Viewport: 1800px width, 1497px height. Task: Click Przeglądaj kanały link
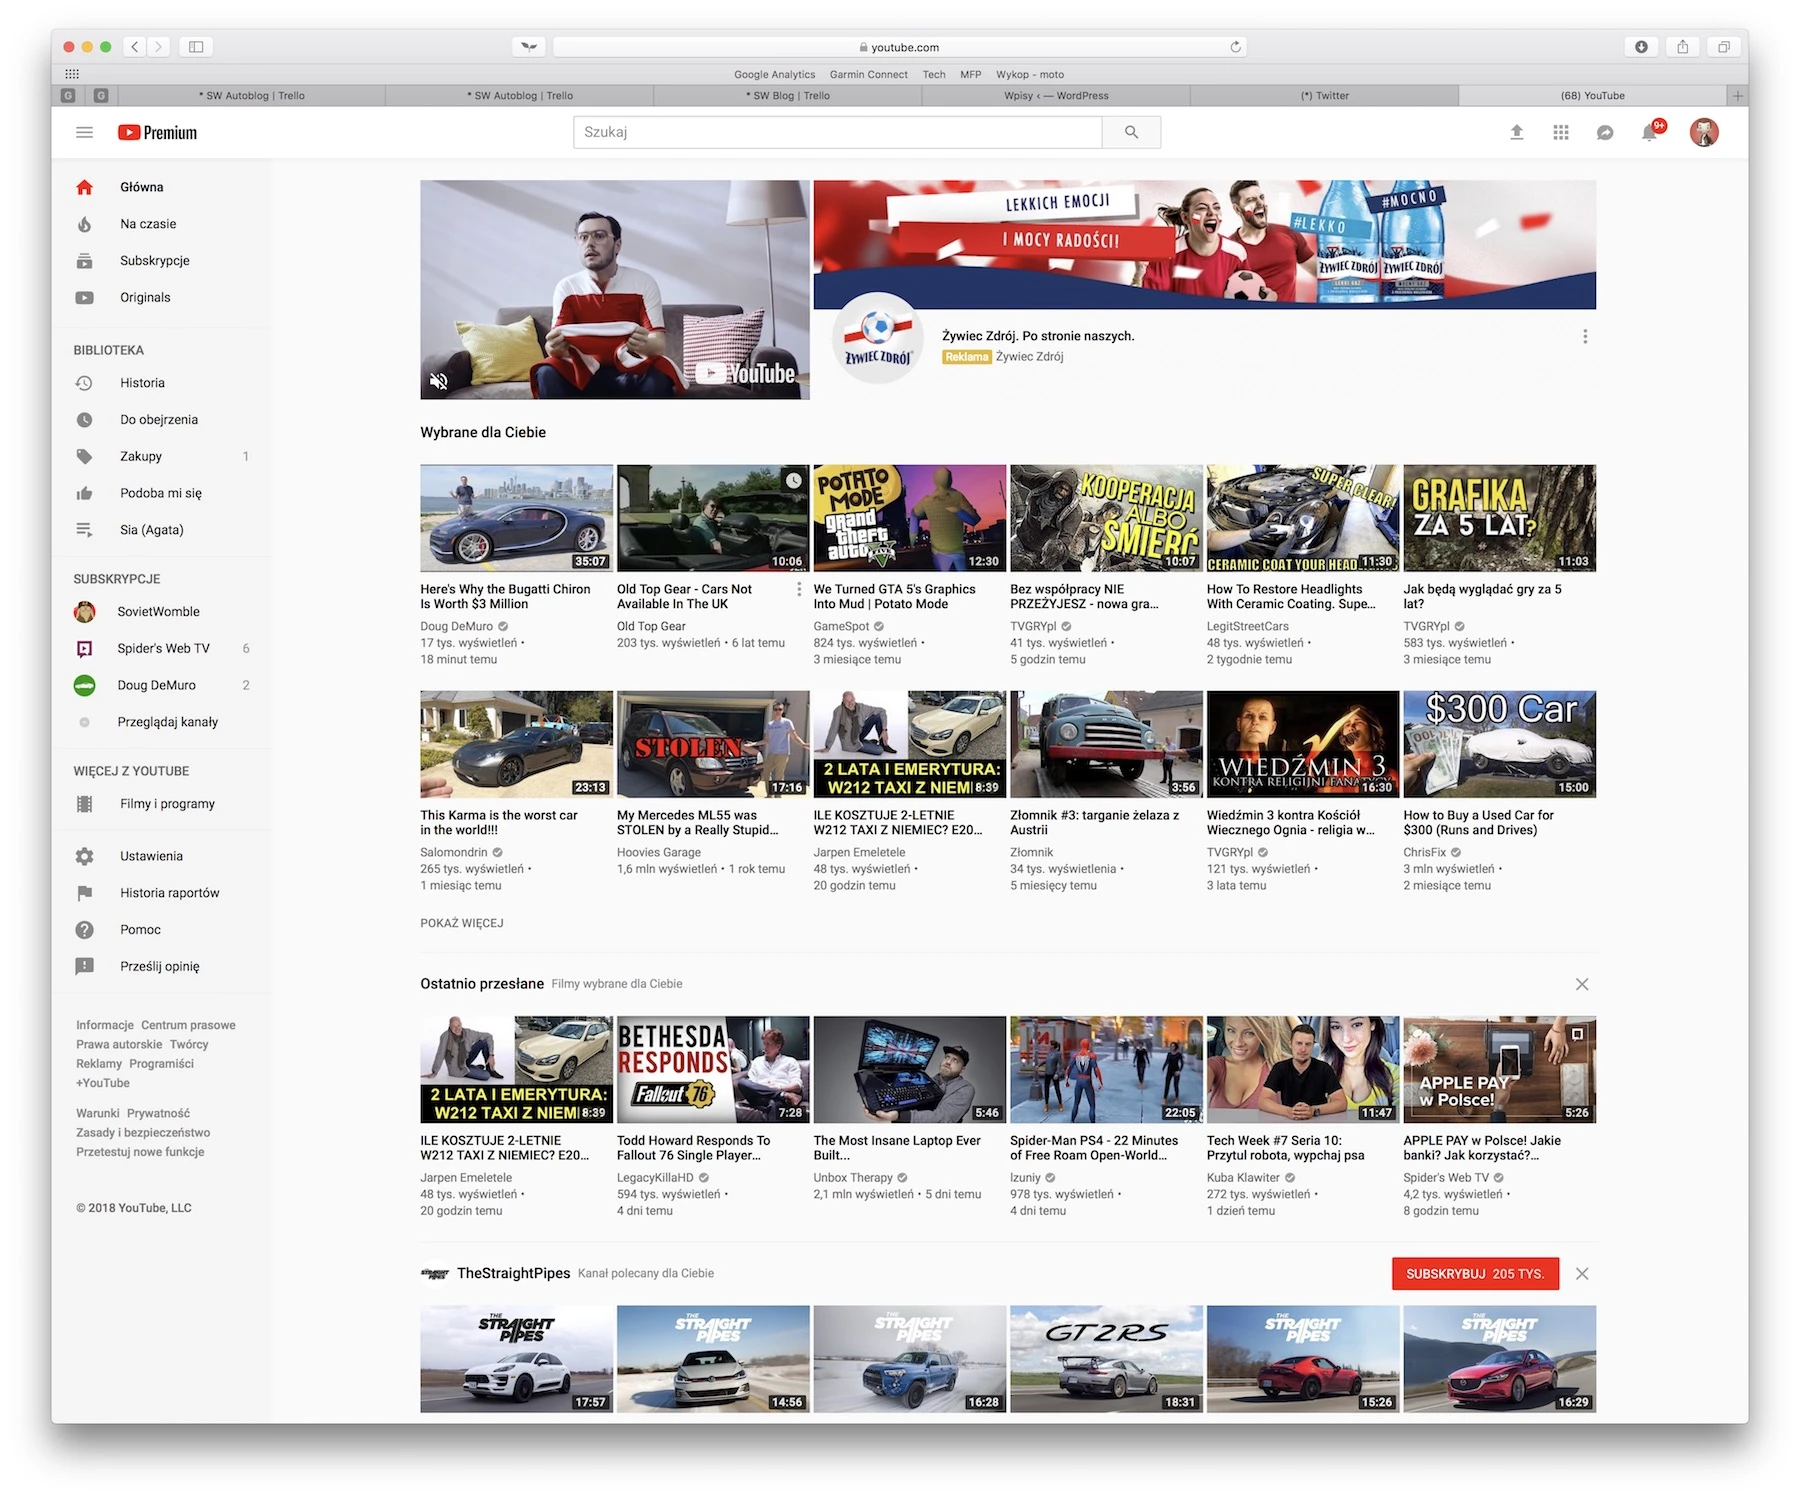(x=167, y=722)
